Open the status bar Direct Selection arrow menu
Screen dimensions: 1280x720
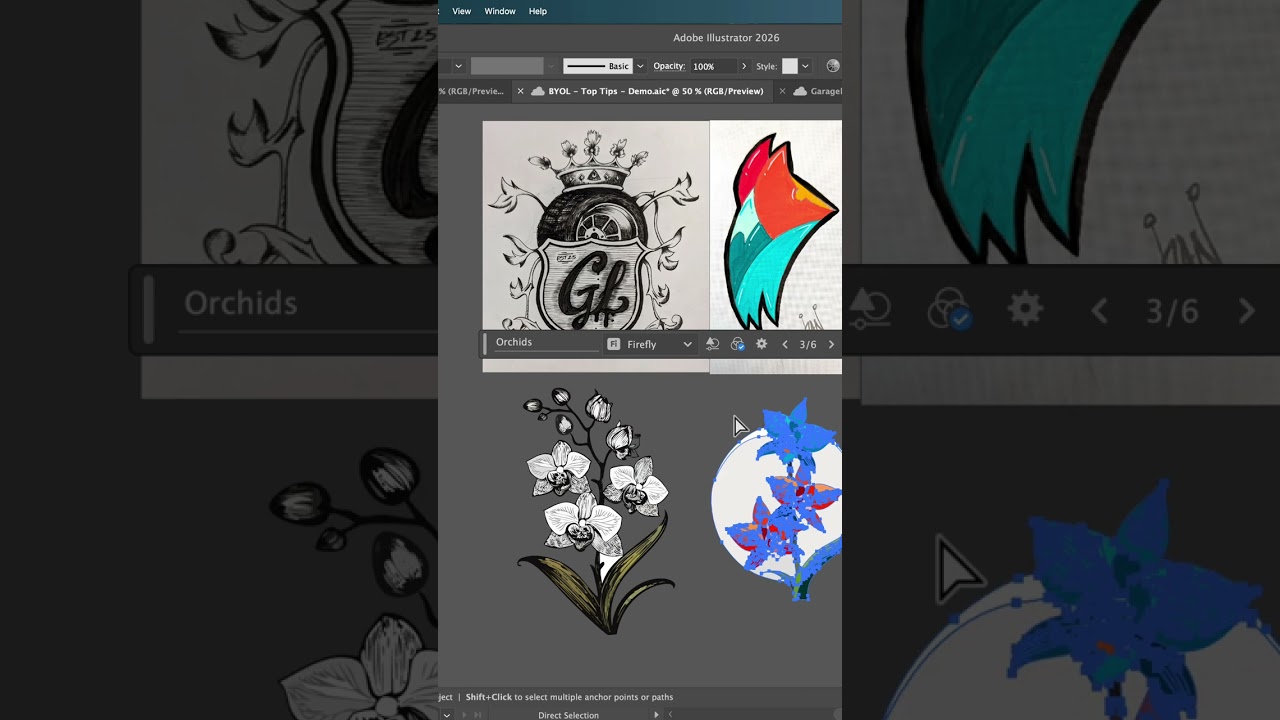click(x=657, y=715)
